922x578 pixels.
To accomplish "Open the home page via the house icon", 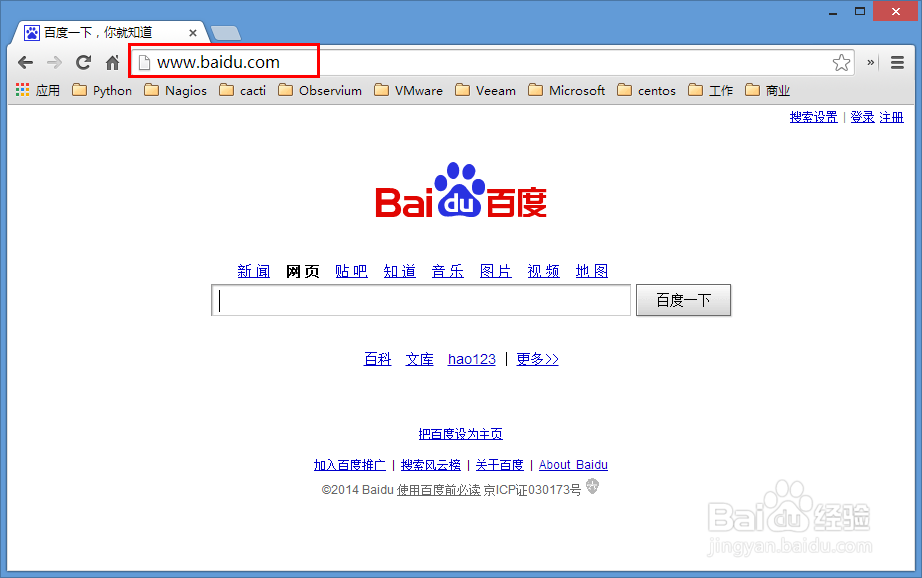I will [x=112, y=62].
